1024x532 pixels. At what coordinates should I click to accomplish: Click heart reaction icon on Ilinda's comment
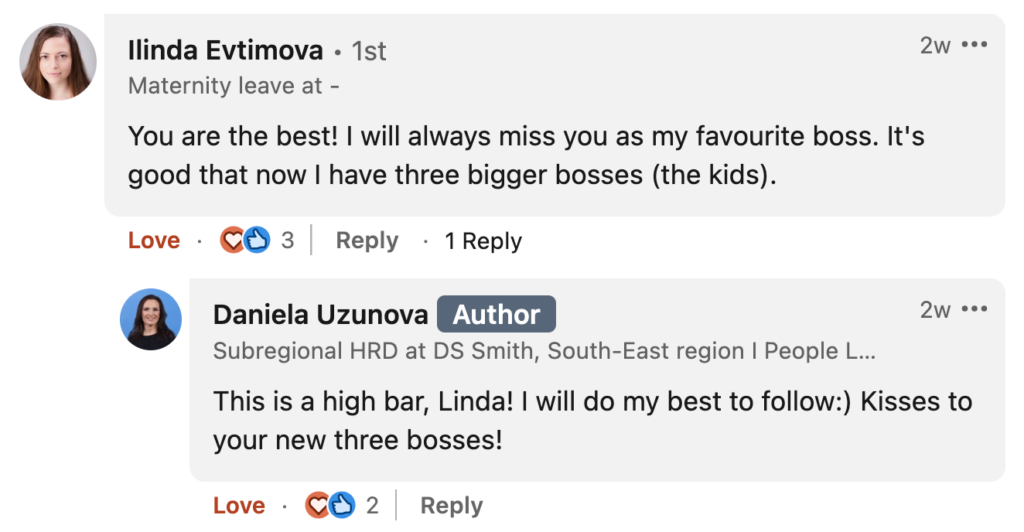coord(233,241)
